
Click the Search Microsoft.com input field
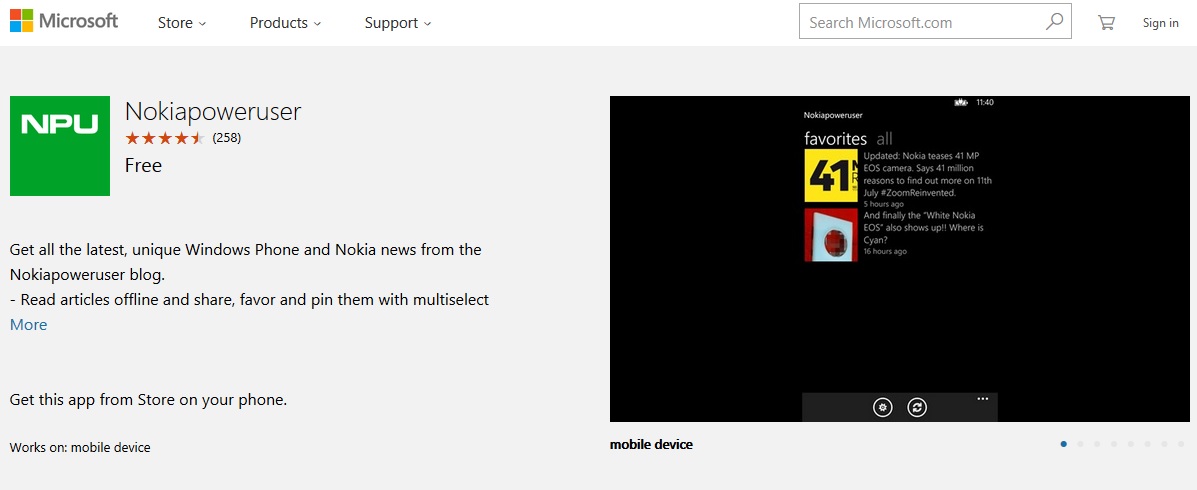(x=920, y=22)
